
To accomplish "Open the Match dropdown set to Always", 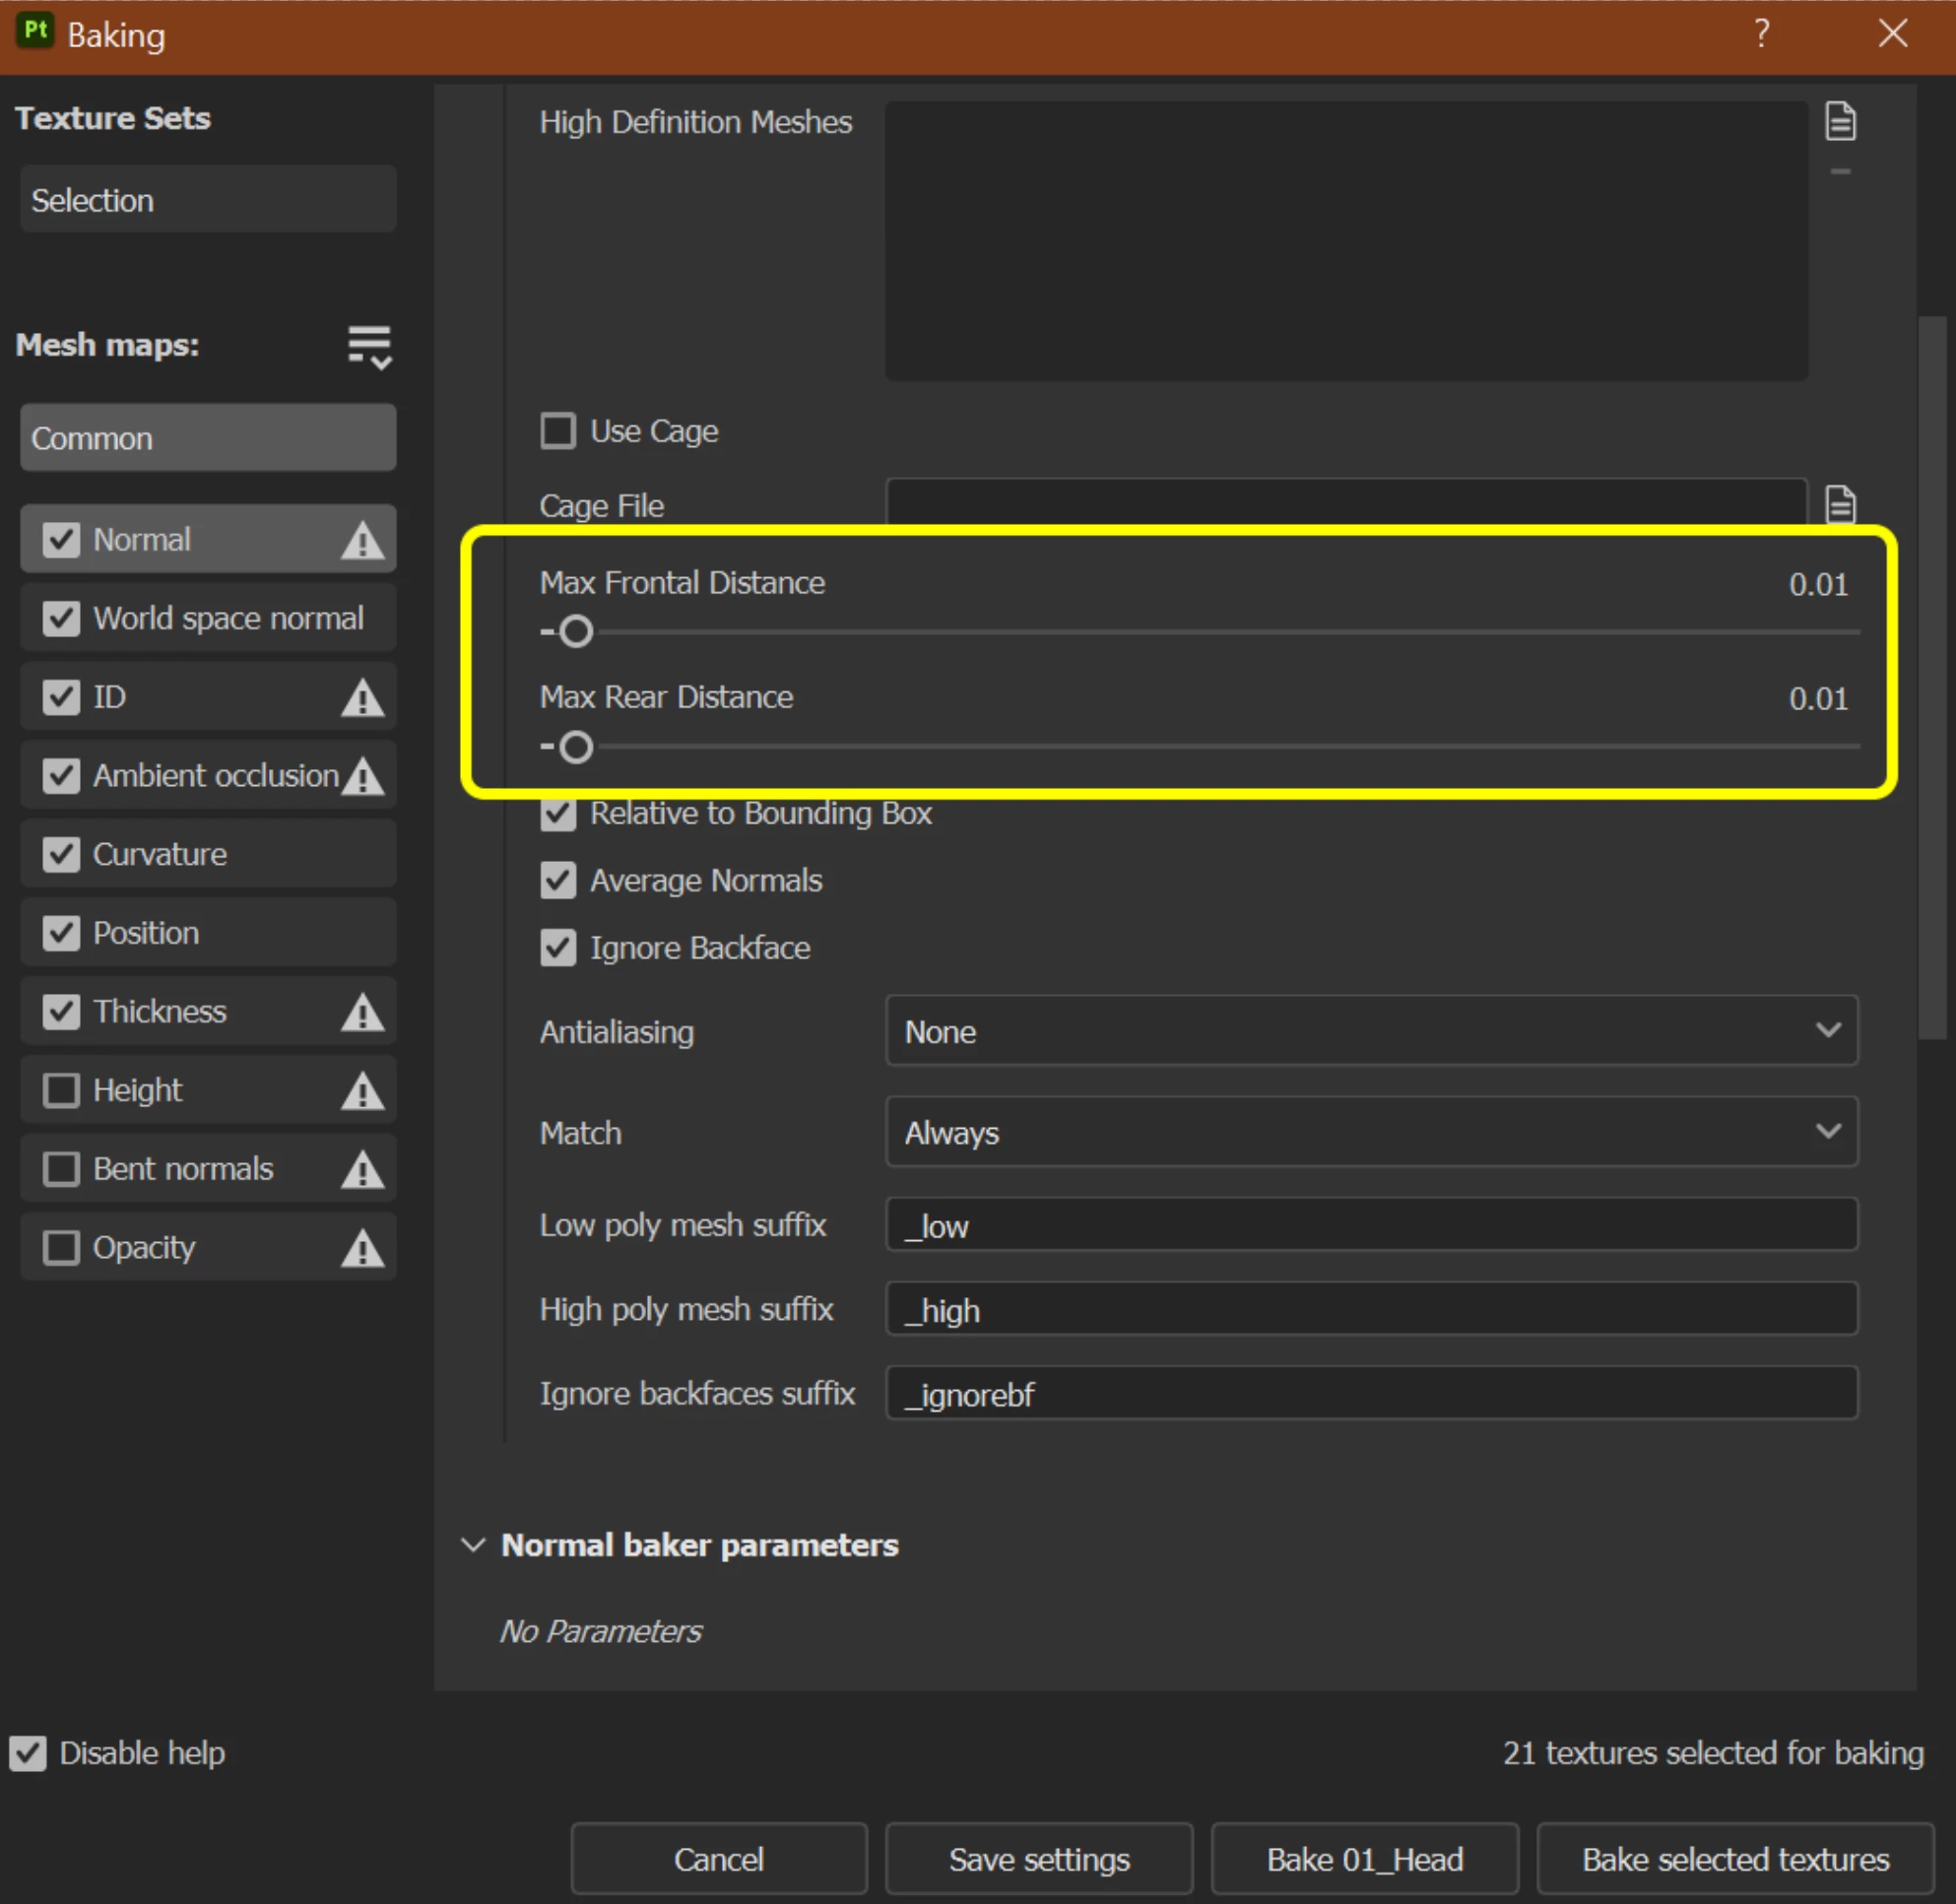I will pos(1371,1132).
